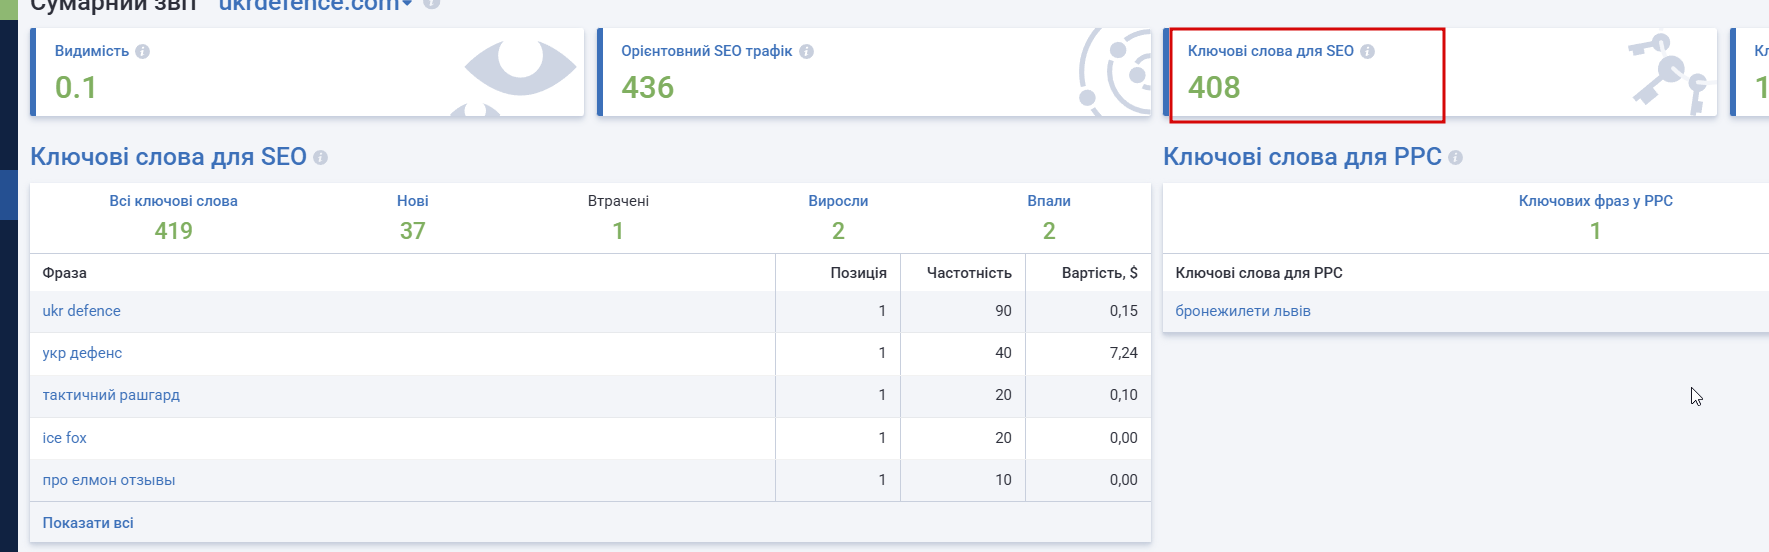Open the тактичний рашгард phrase link
Image resolution: width=1769 pixels, height=552 pixels.
(111, 395)
